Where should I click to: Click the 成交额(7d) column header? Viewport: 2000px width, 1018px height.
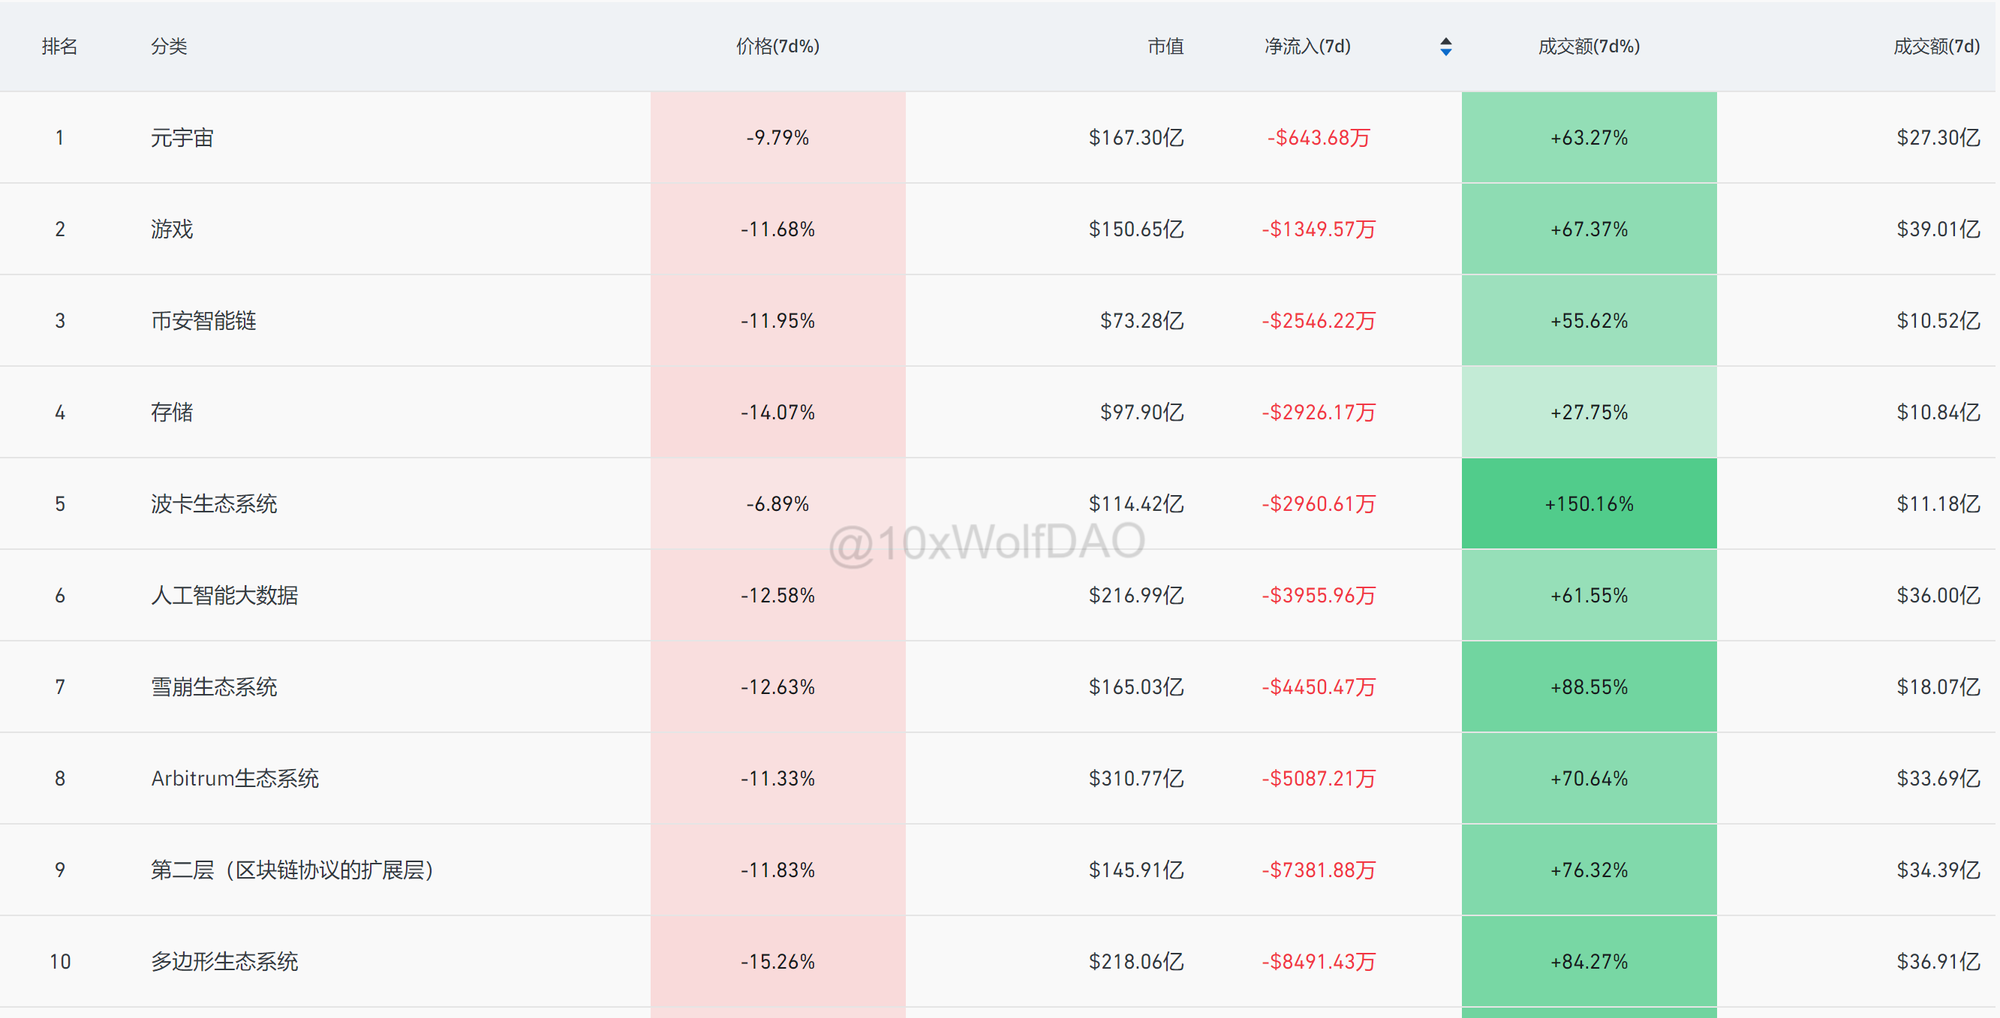1936,47
